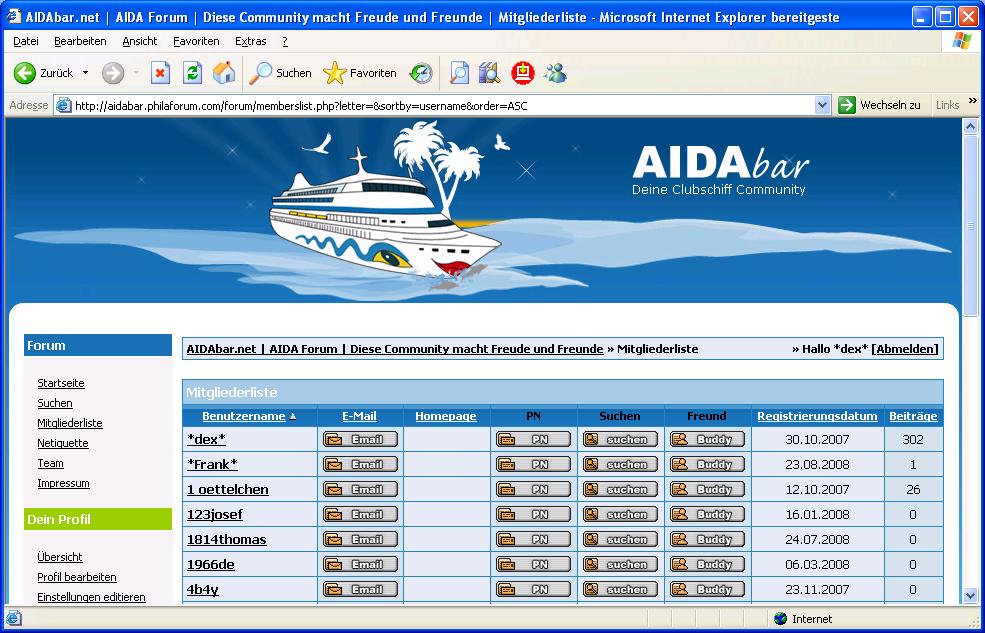Screen dimensions: 985x633
Task: Click the Abmelden logout link
Action: 906,349
